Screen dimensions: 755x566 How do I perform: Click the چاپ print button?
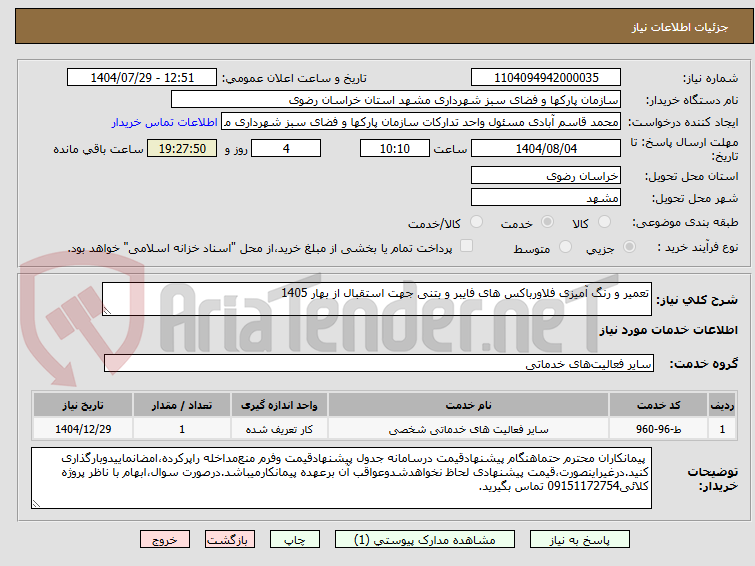295,540
